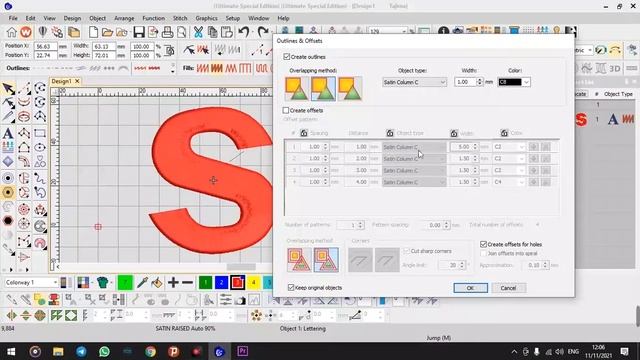Open Premiere Pro from taskbar
The width and height of the screenshot is (640, 360).
(242, 351)
